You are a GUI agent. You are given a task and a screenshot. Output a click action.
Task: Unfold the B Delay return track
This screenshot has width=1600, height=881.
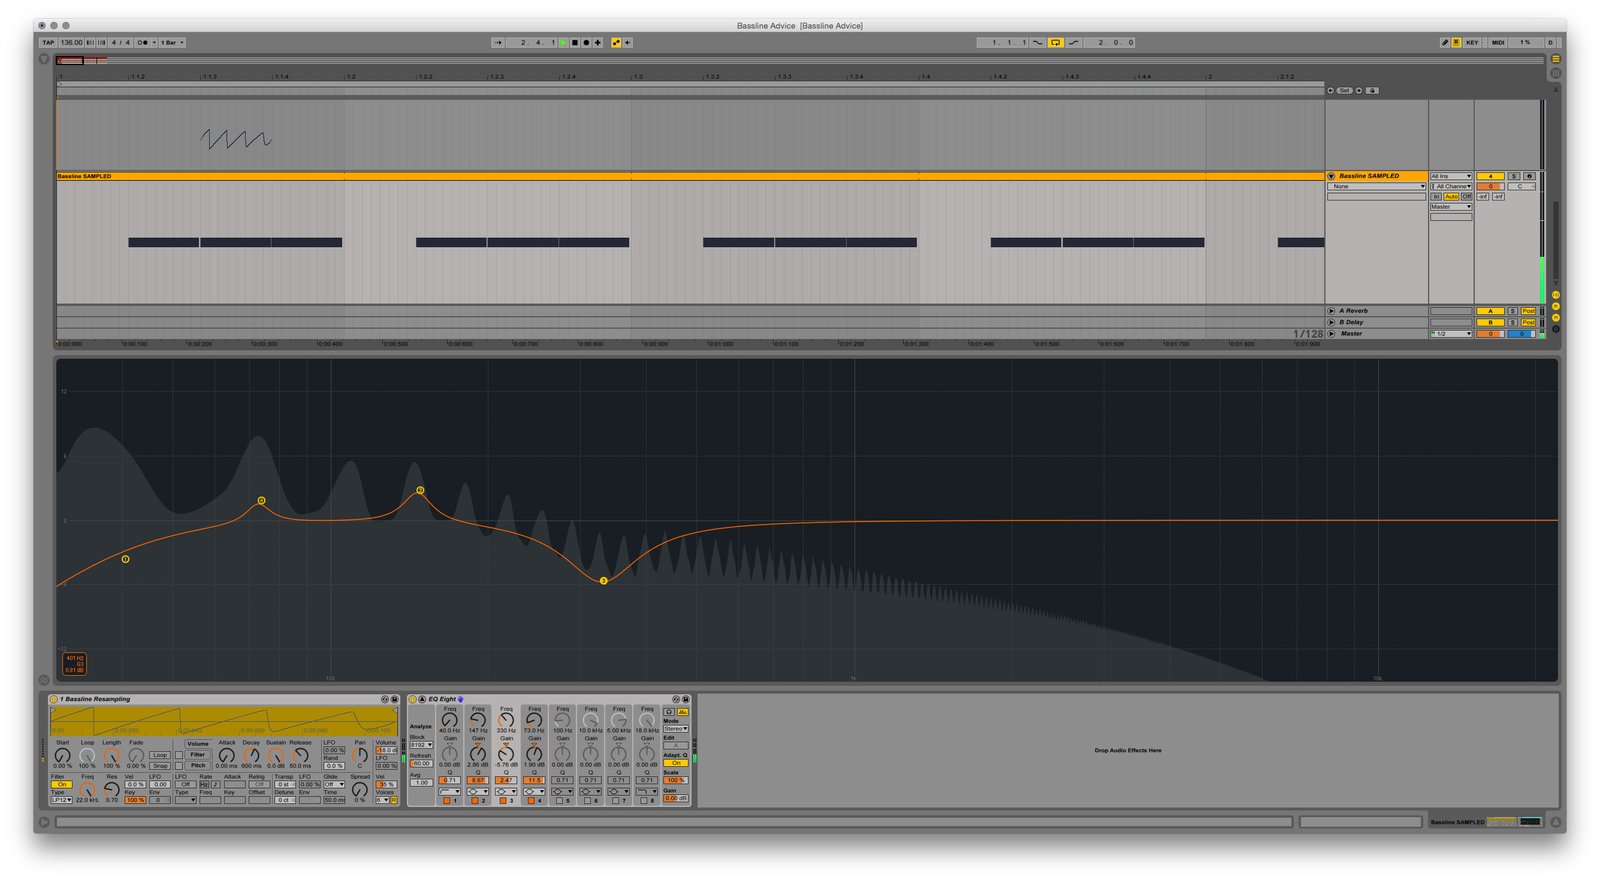tap(1331, 322)
